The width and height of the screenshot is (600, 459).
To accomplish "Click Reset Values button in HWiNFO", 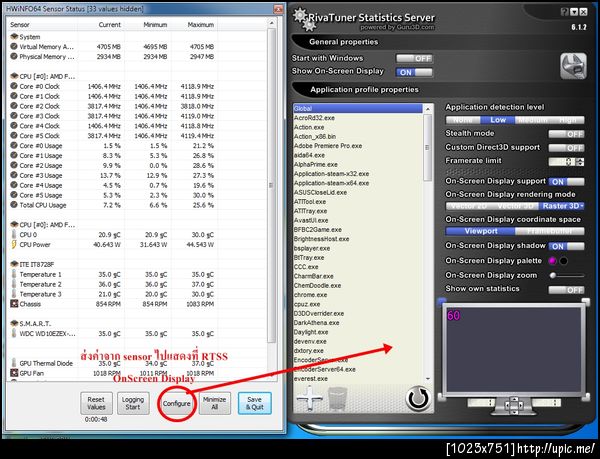I will click(96, 403).
